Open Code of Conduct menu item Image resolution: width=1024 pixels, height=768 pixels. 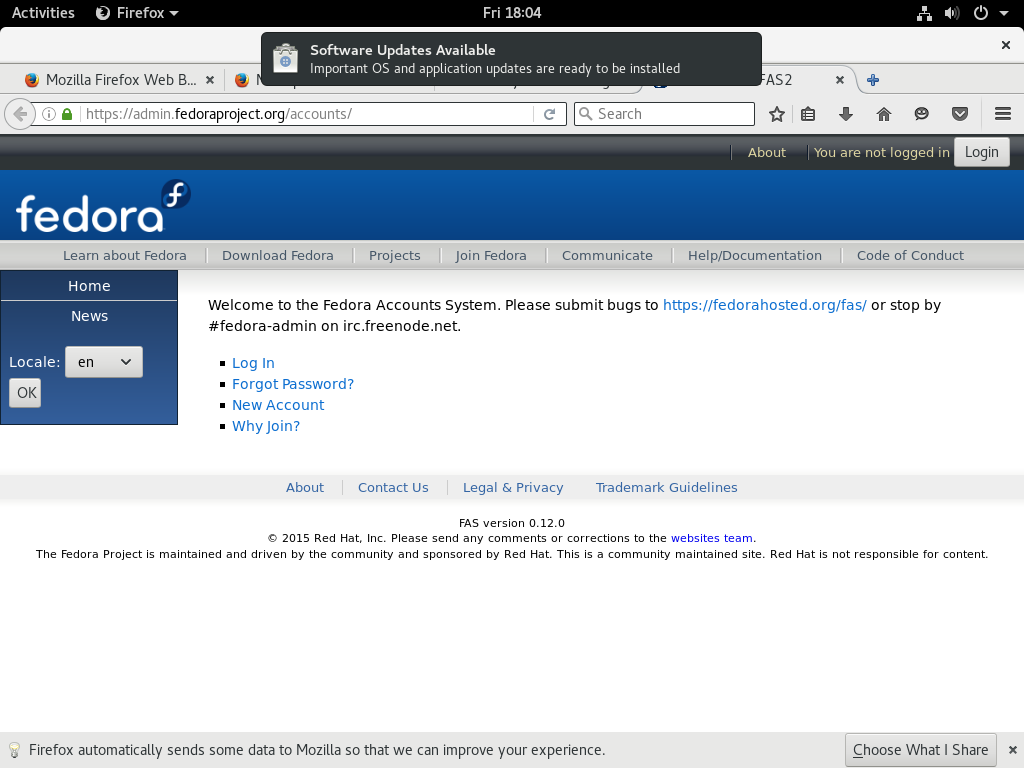pos(910,255)
